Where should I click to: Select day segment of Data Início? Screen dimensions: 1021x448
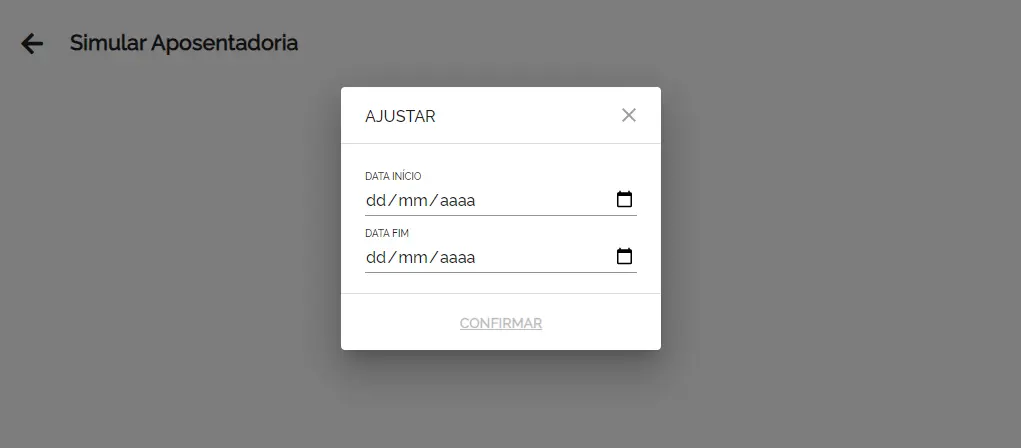coord(376,201)
